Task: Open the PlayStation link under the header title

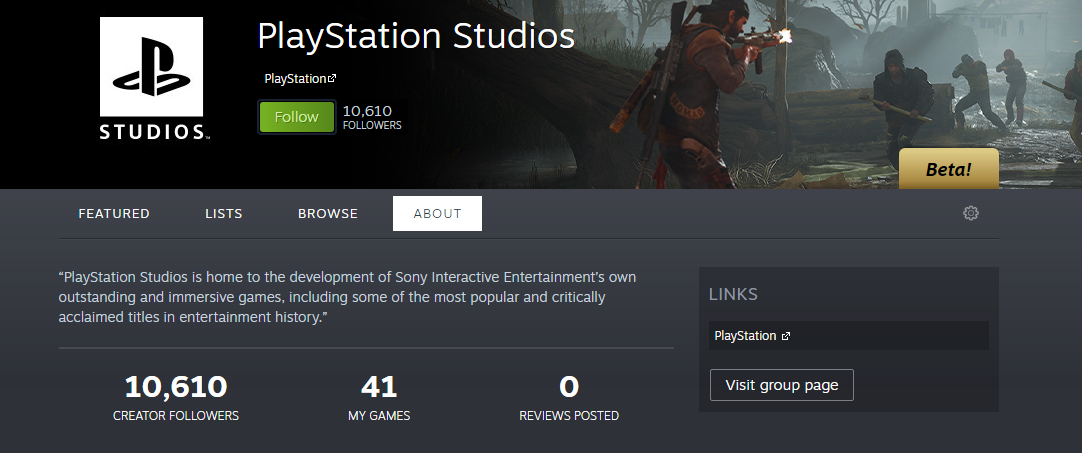Action: [295, 79]
